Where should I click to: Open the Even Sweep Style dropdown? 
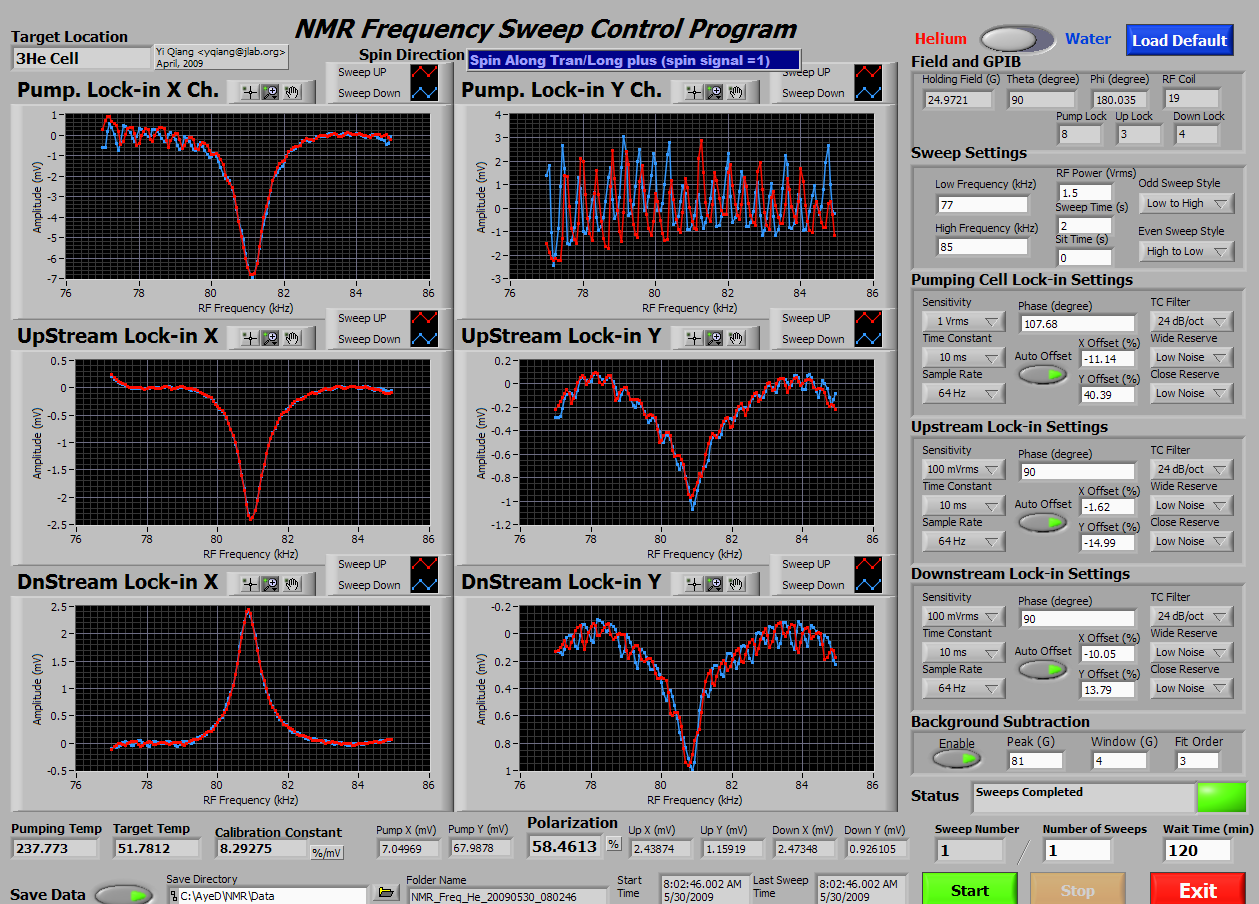1186,251
